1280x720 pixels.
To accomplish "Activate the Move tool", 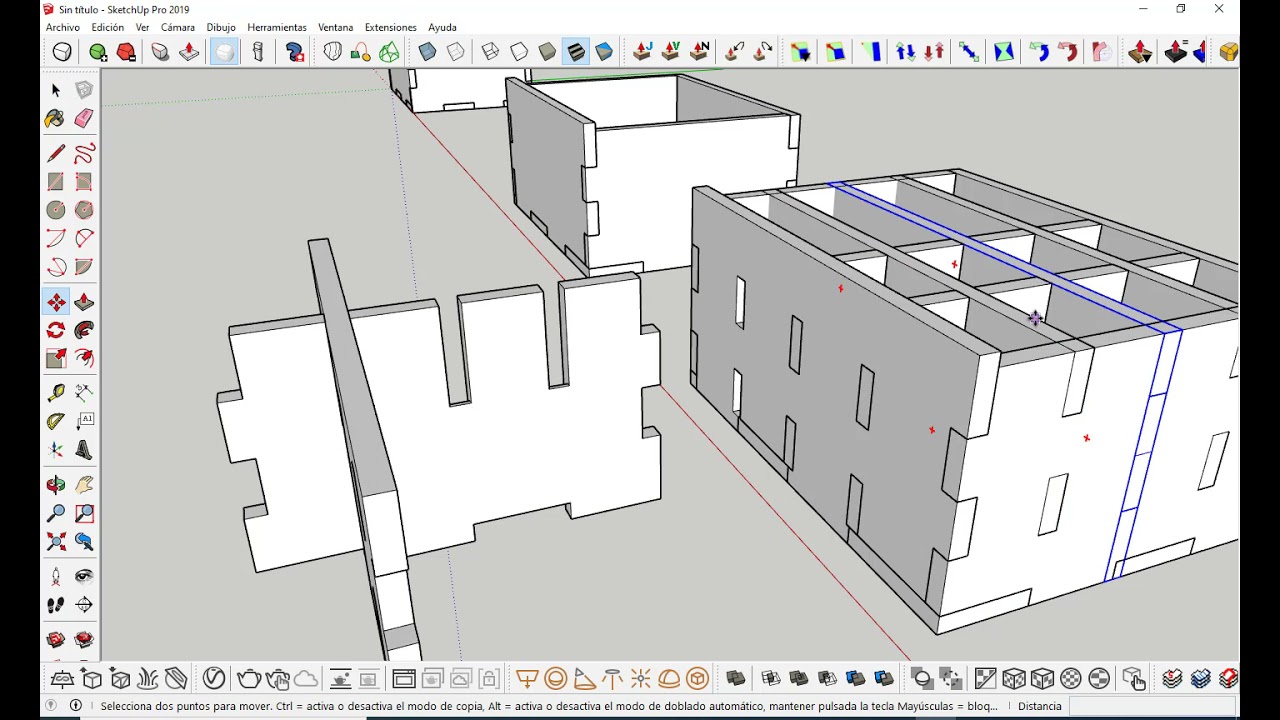I will pyautogui.click(x=56, y=302).
